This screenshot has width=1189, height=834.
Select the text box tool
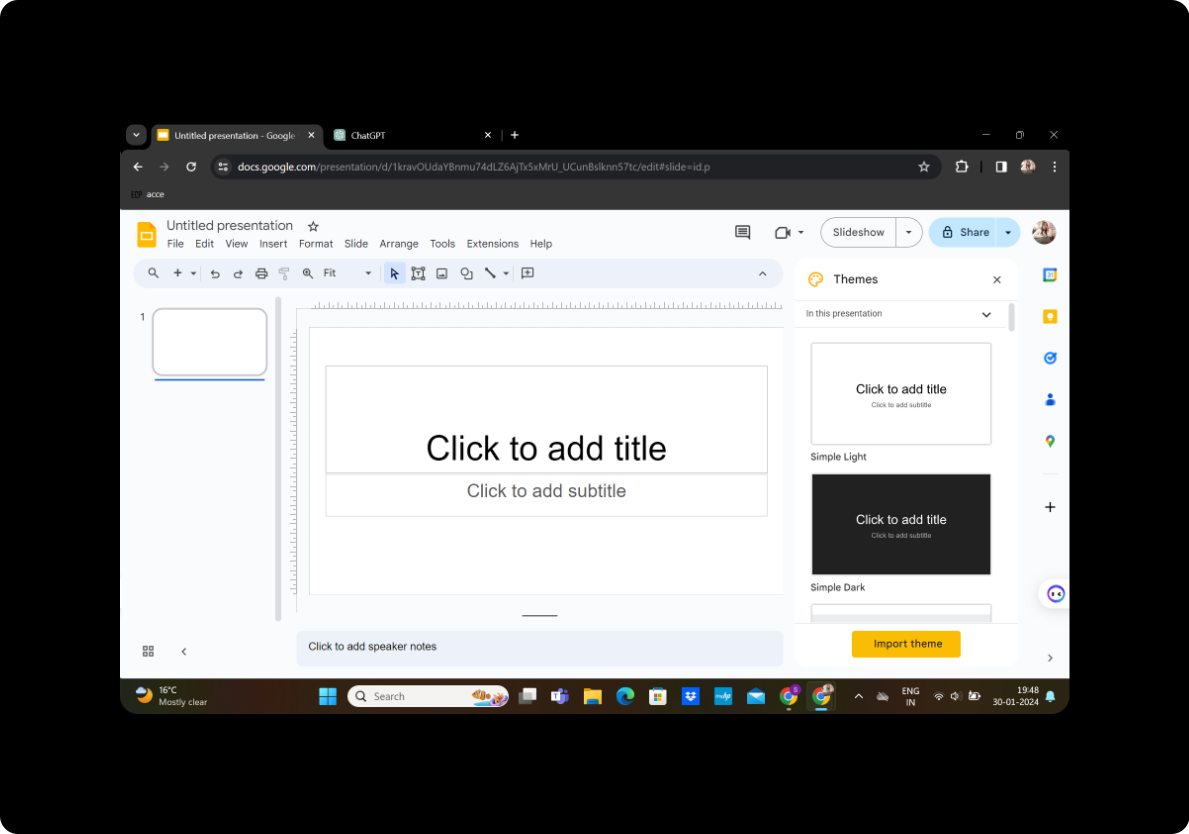point(418,274)
